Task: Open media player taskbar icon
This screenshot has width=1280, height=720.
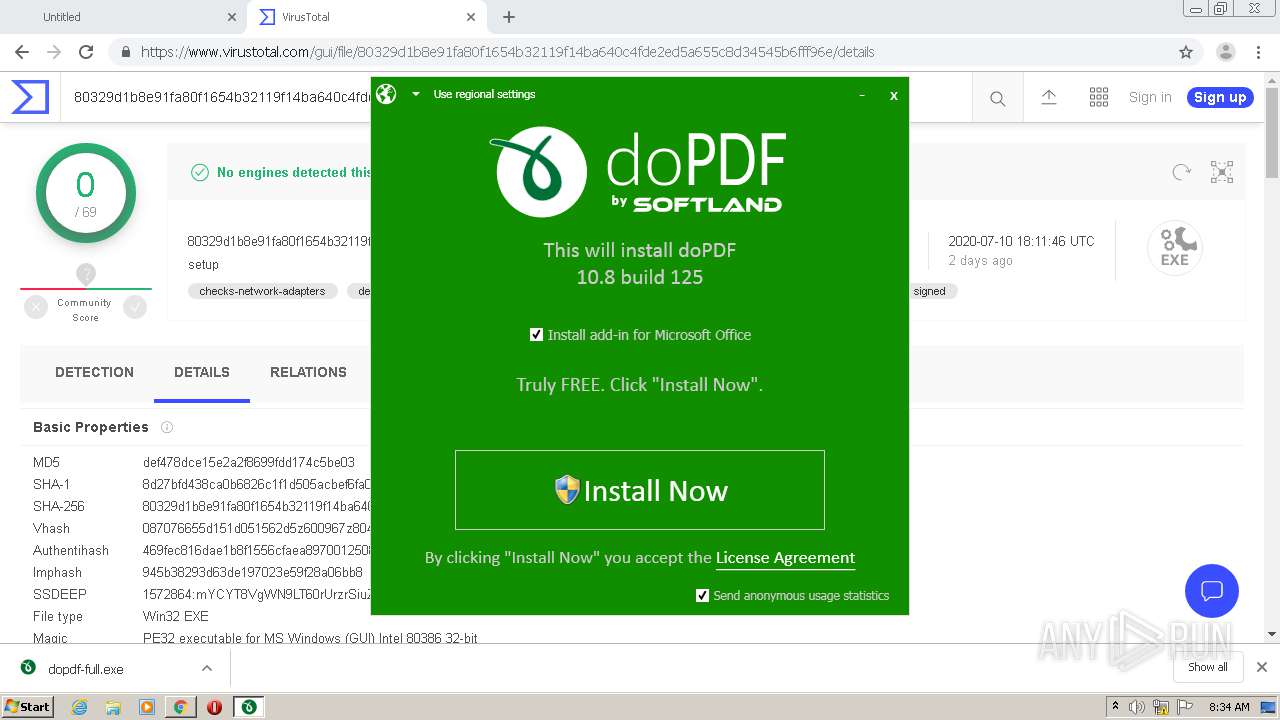Action: [x=147, y=707]
